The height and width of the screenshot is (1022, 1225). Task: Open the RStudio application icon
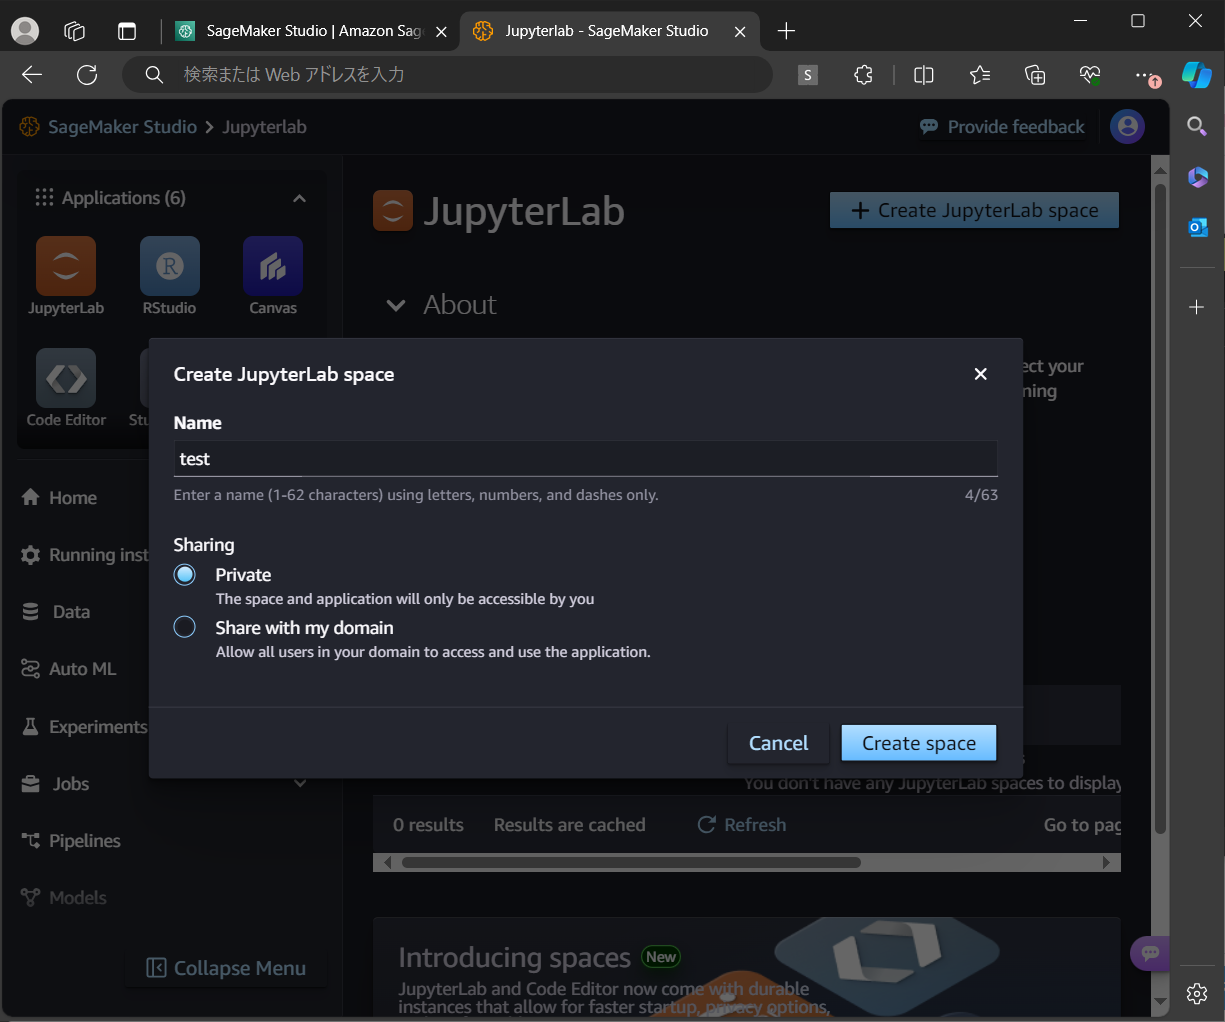click(169, 266)
